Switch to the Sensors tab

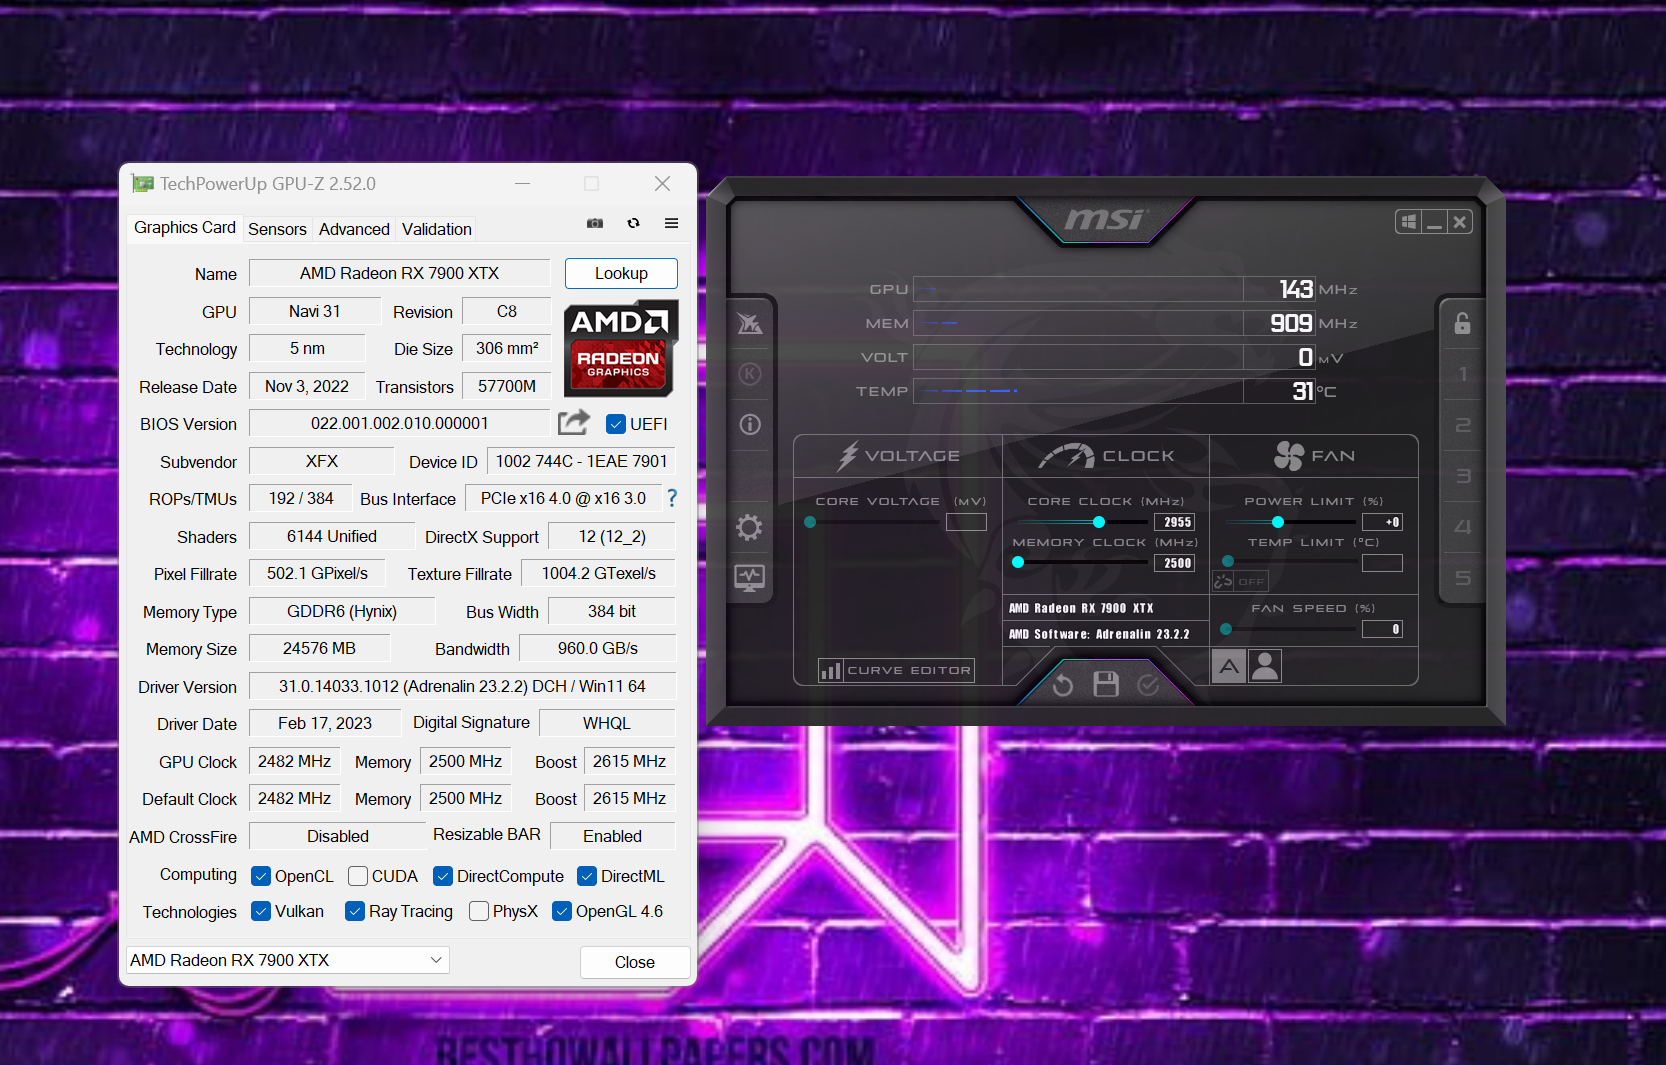pos(277,229)
